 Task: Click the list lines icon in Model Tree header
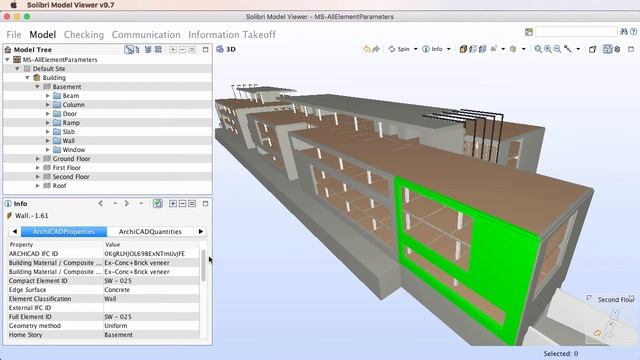point(192,49)
